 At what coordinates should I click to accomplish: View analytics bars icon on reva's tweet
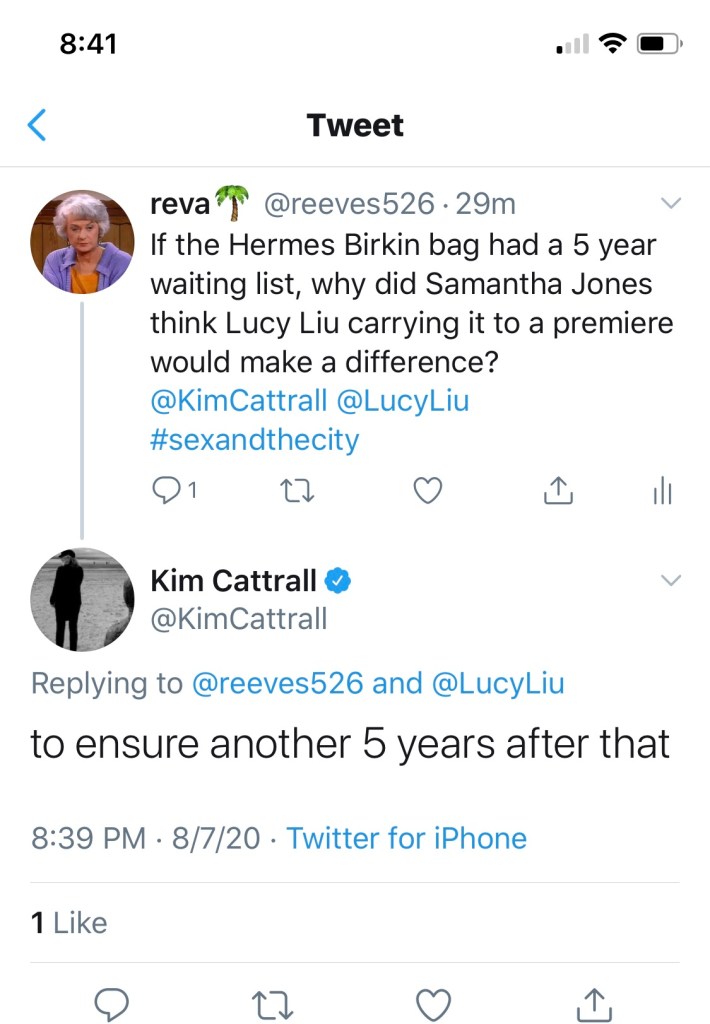[x=662, y=491]
